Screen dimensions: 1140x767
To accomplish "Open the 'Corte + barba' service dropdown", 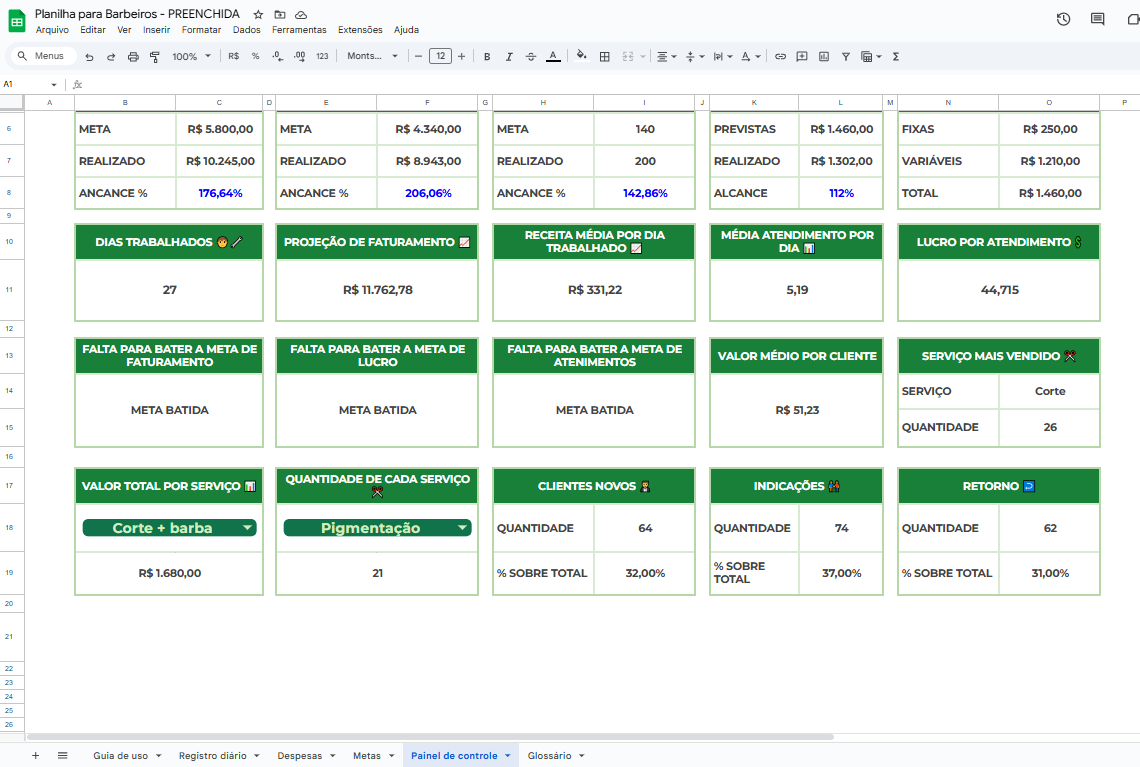I will tap(246, 528).
